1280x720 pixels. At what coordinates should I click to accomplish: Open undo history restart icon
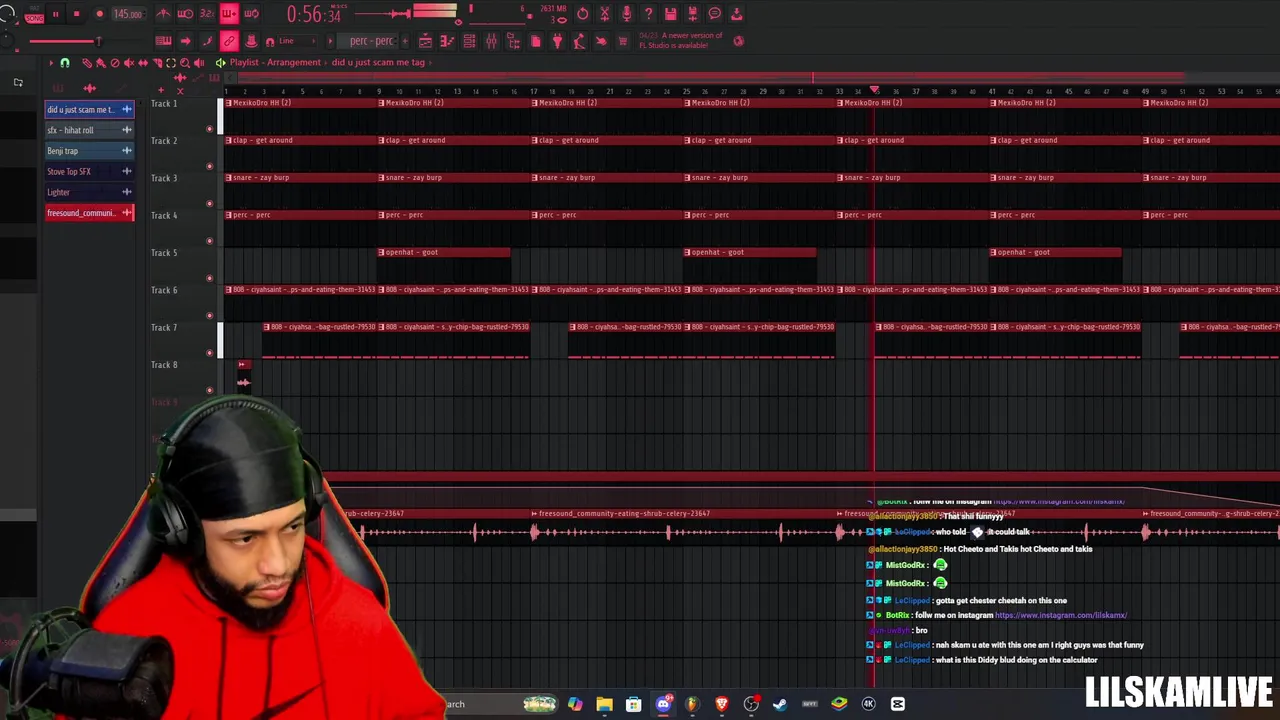point(582,13)
